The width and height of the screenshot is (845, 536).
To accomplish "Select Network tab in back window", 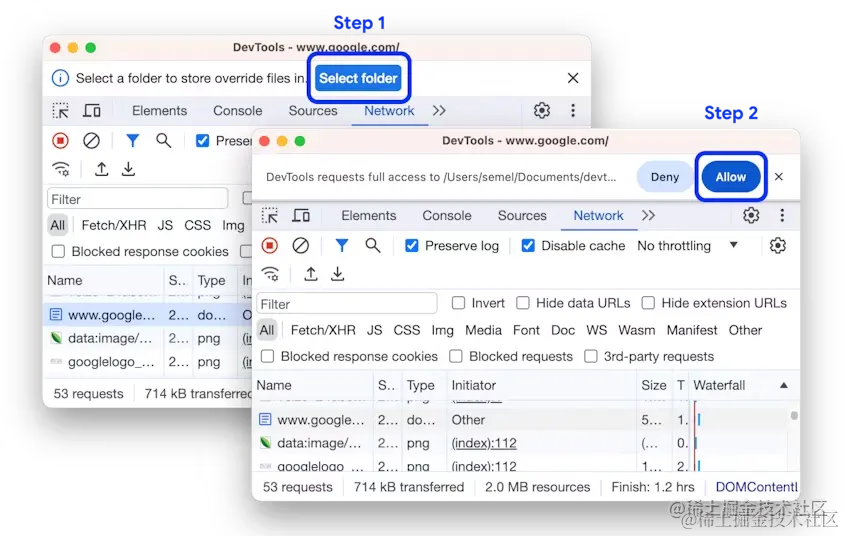I will click(389, 110).
